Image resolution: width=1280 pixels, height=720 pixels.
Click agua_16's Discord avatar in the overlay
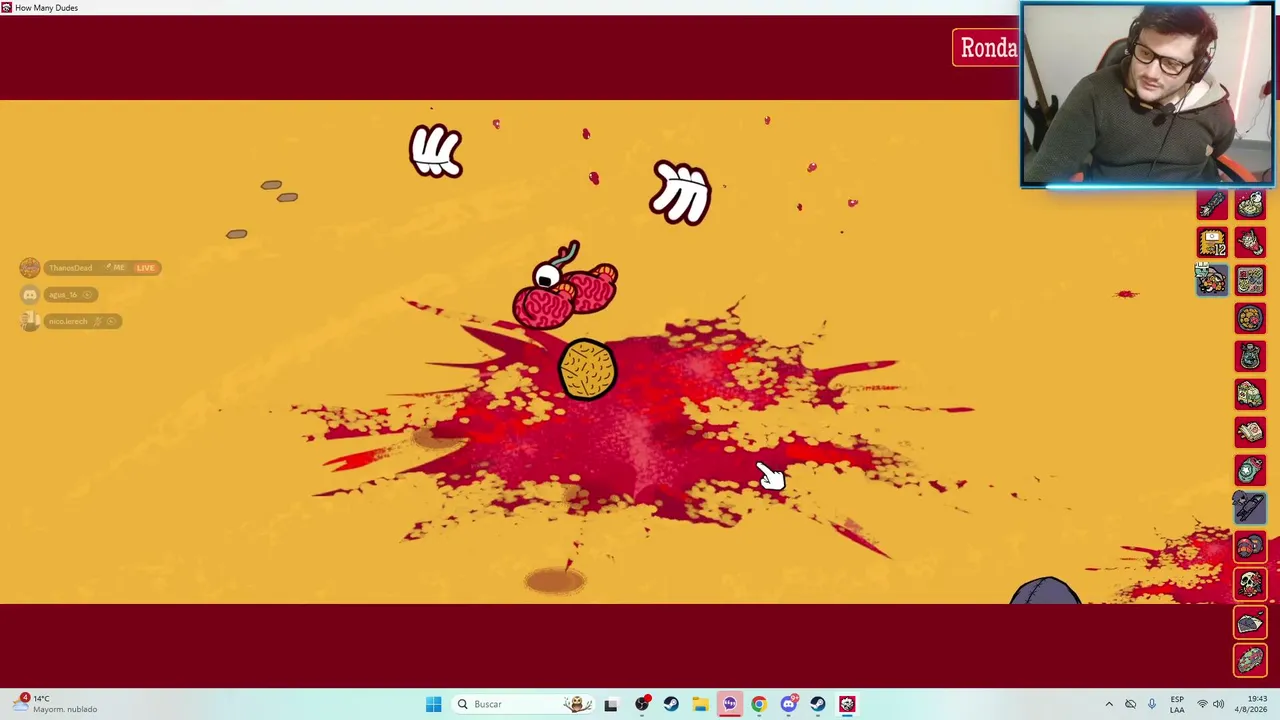point(30,295)
